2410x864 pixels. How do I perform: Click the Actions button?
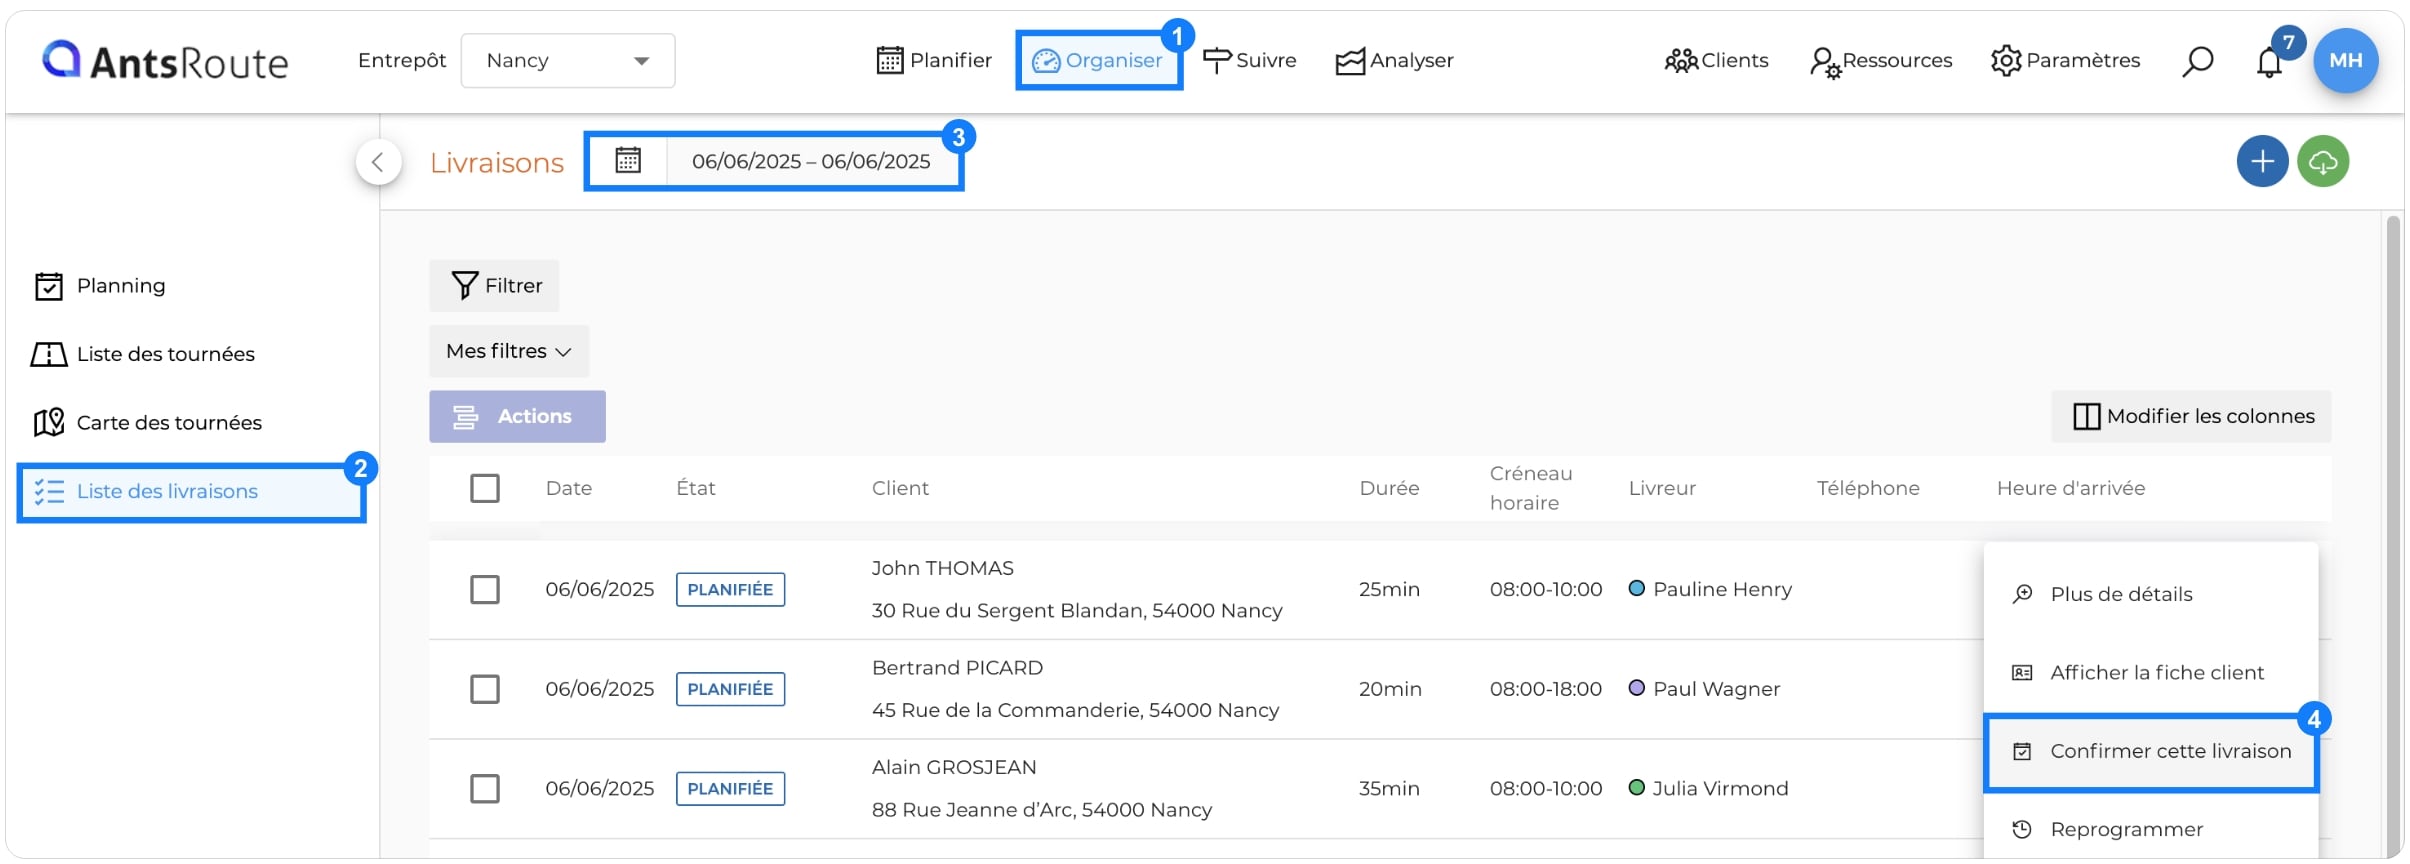[x=517, y=416]
